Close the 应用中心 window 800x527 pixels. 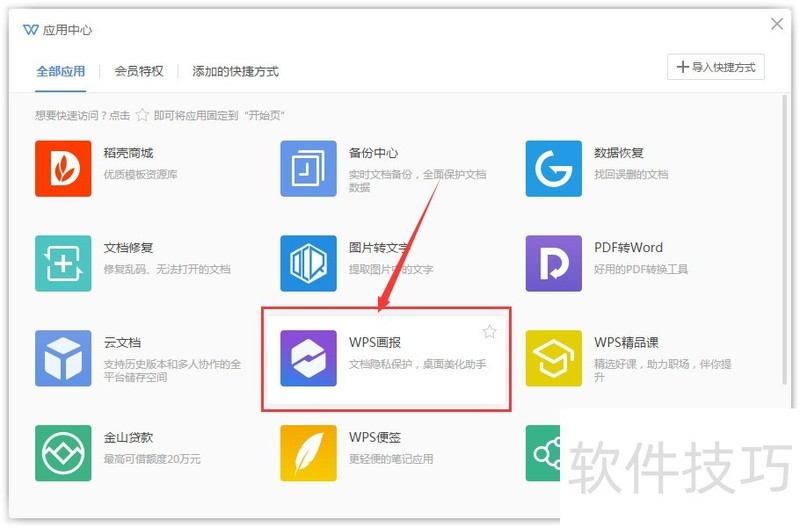coord(777,23)
